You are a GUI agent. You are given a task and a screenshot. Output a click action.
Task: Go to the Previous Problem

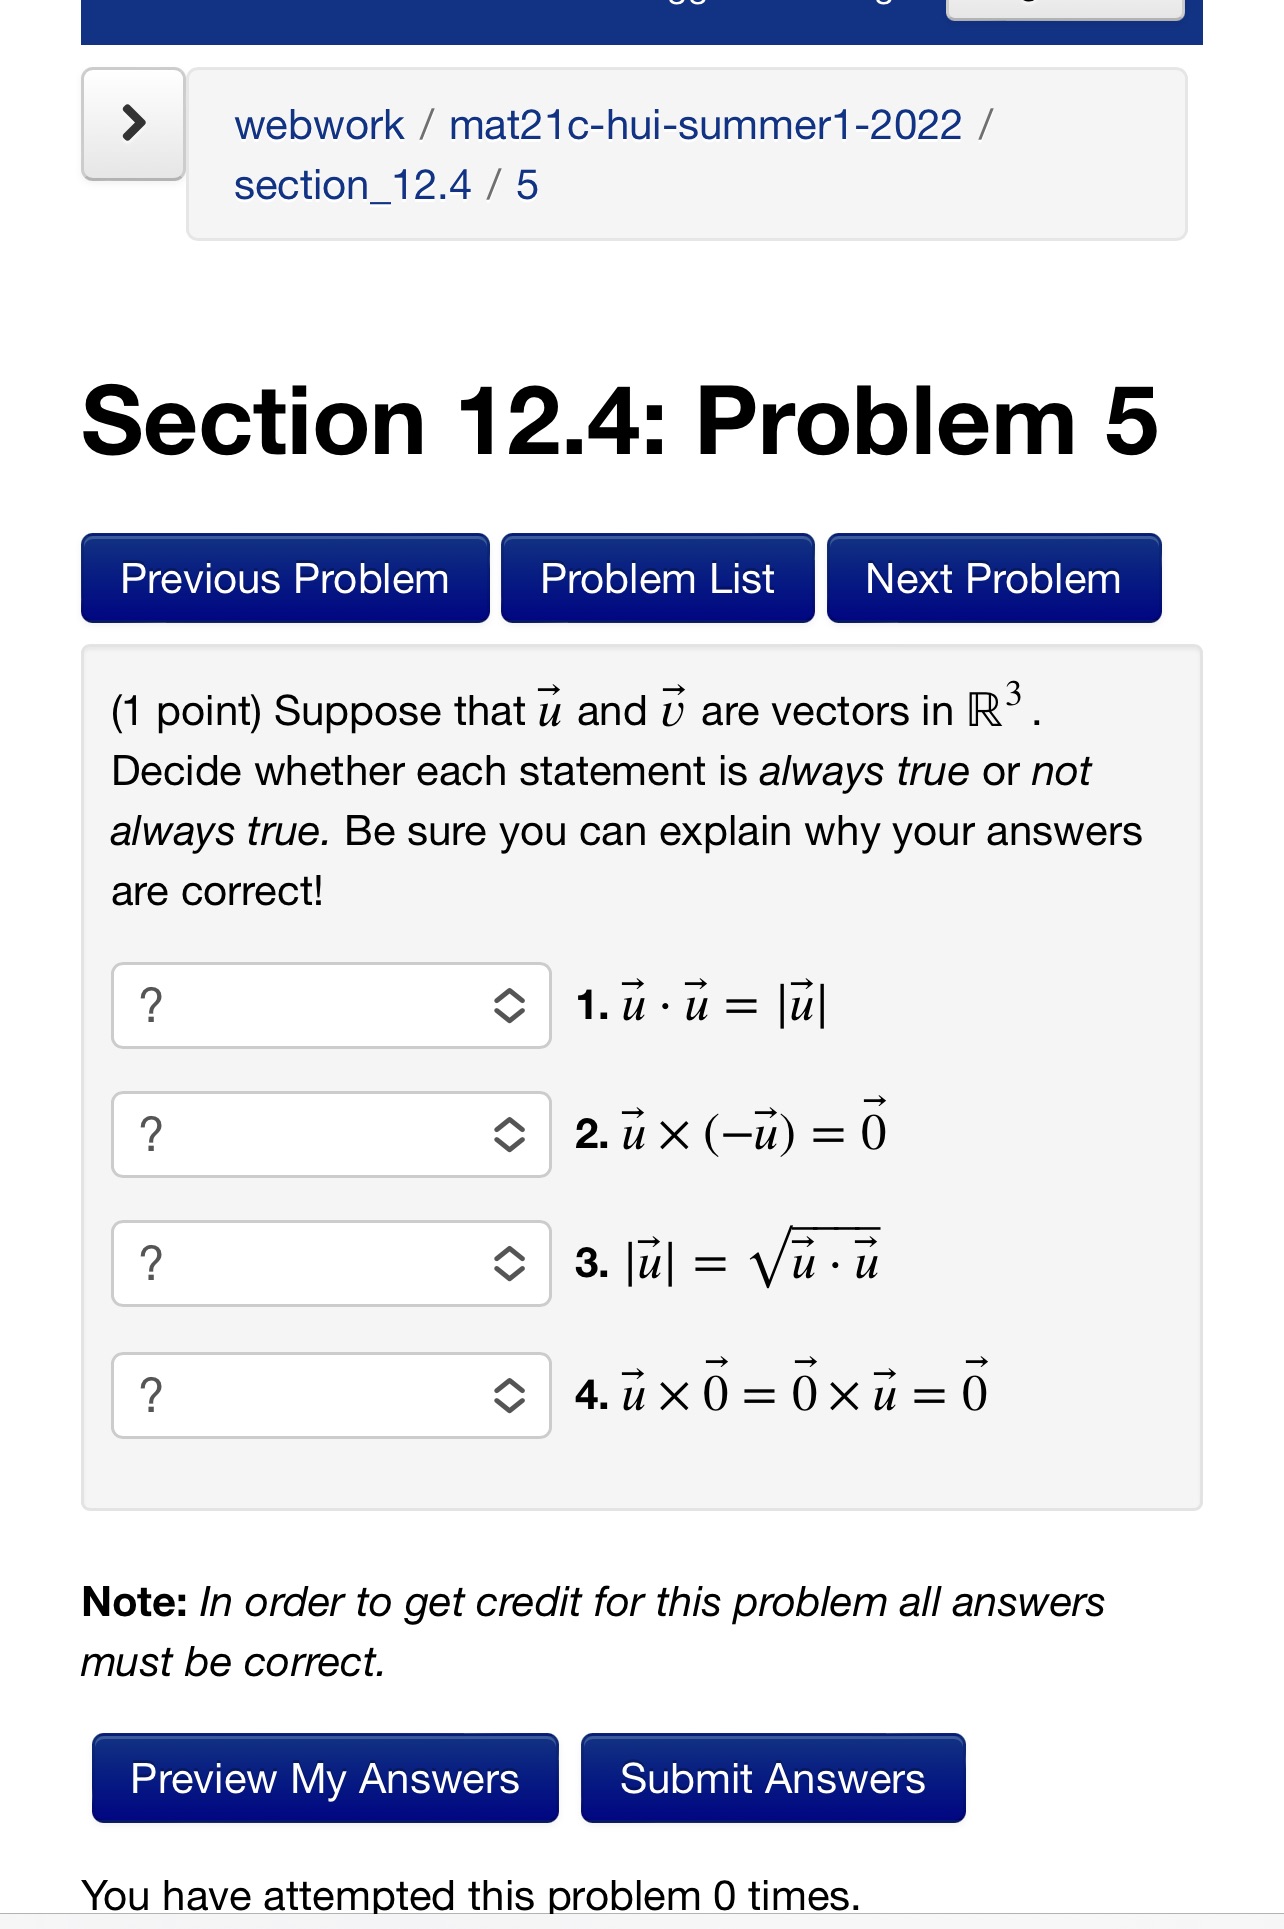tap(284, 578)
